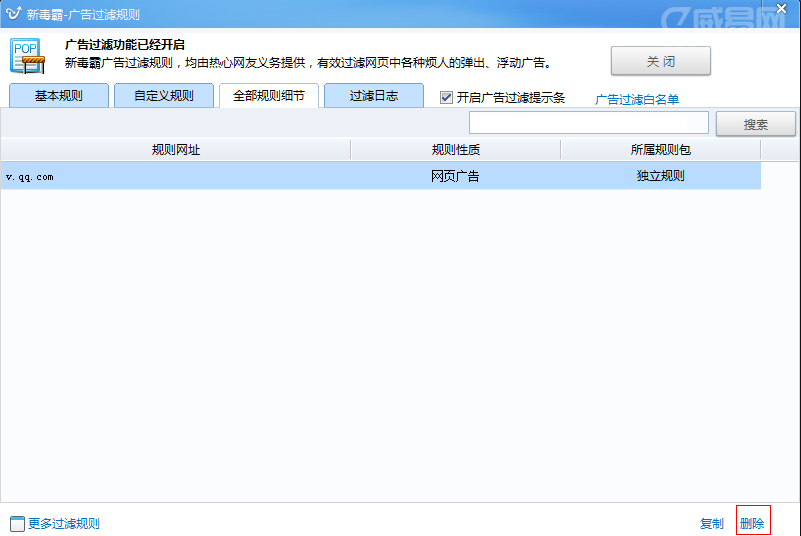Open the 自定义规则 tab
801x536 pixels.
coord(162,97)
